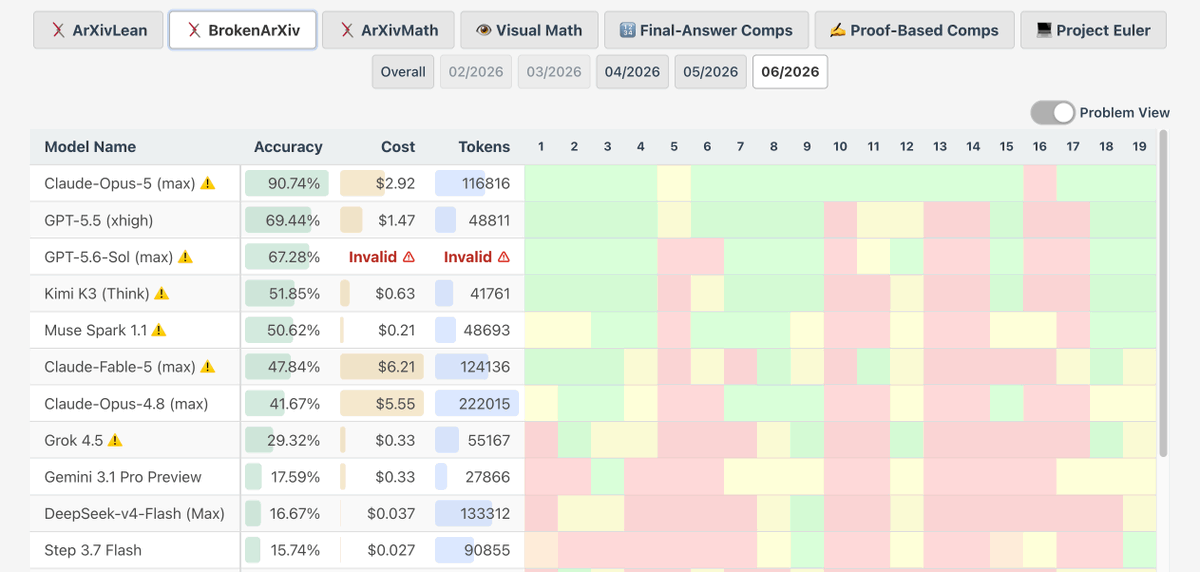The image size is (1200, 572).
Task: Click problem column header 10
Action: 840,147
